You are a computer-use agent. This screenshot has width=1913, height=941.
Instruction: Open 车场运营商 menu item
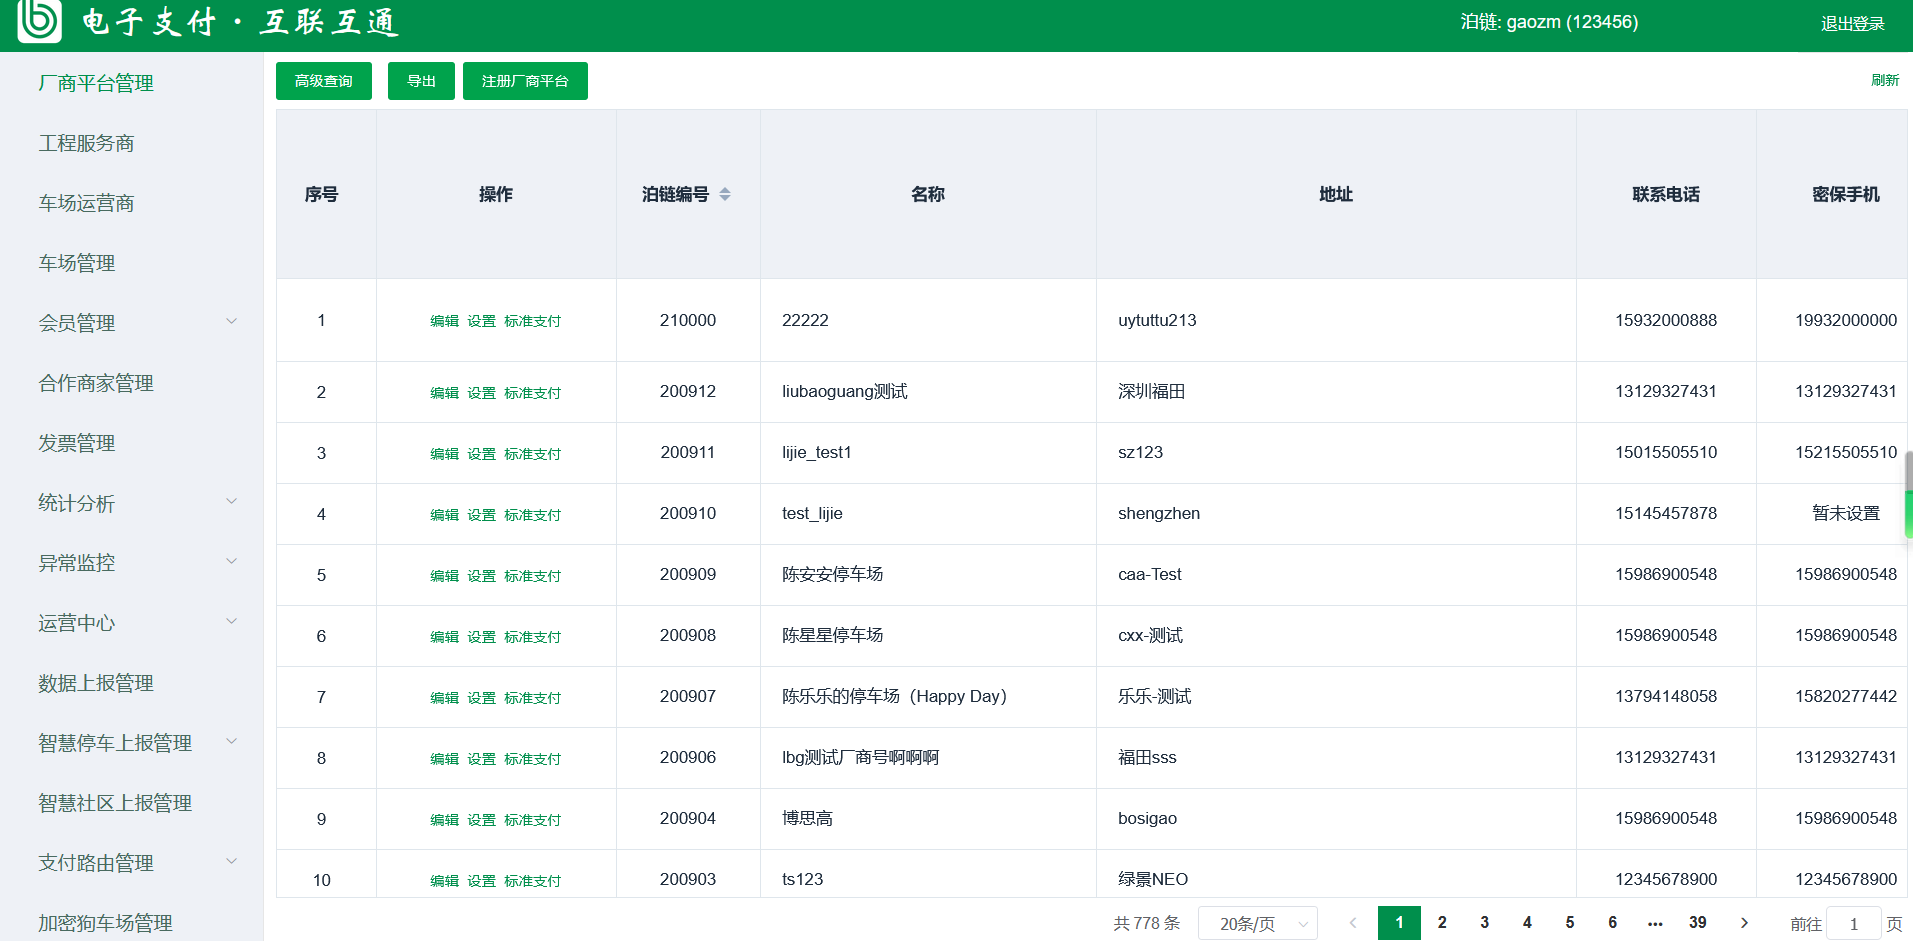[x=86, y=203]
